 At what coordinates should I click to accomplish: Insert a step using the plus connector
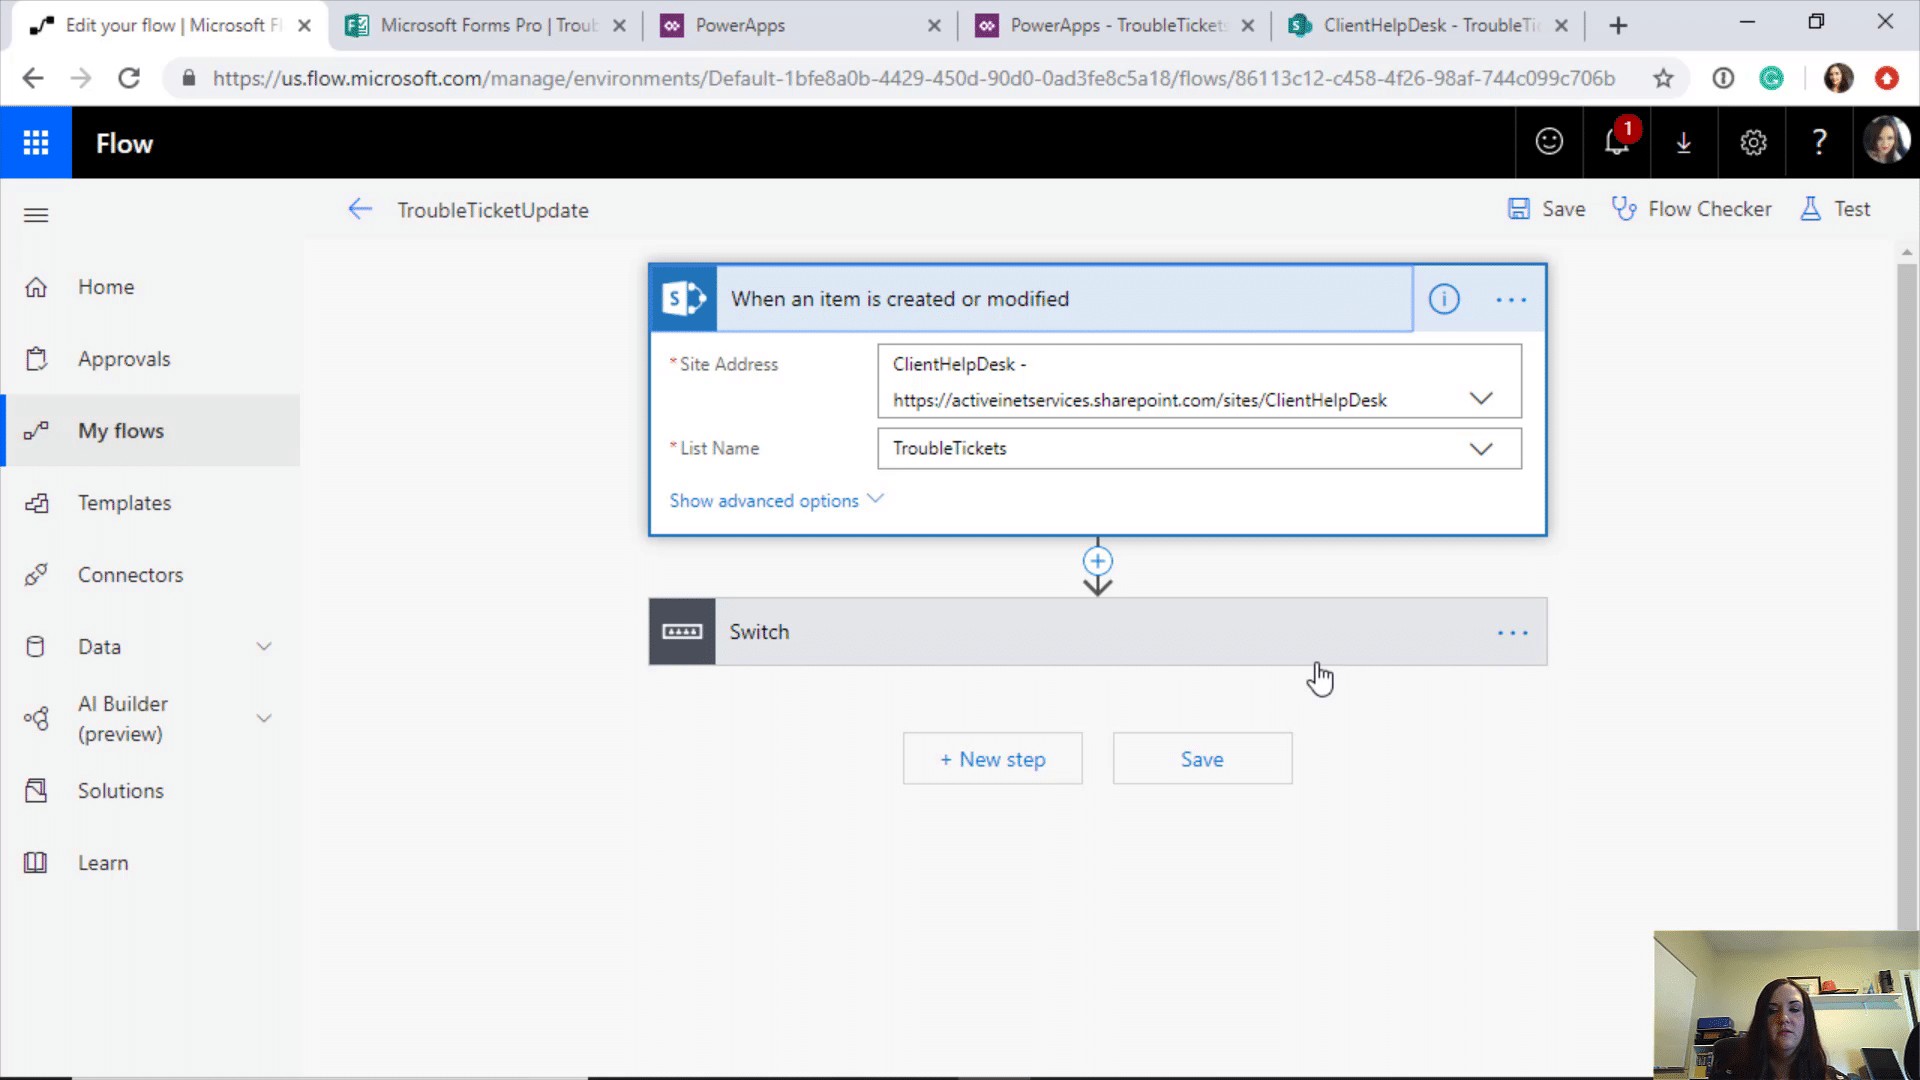coord(1098,560)
